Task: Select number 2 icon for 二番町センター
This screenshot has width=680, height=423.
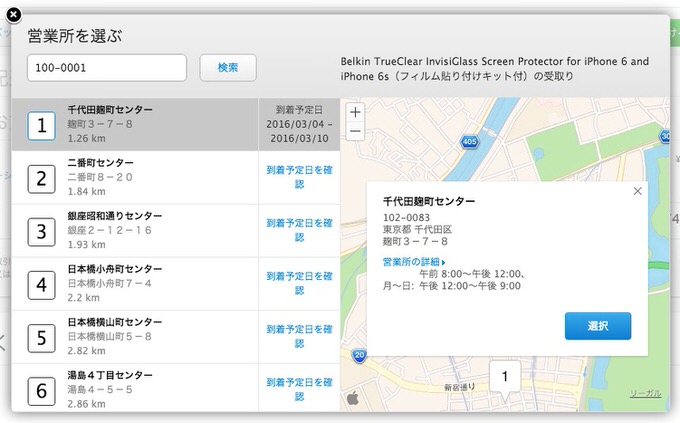Action: click(x=41, y=179)
